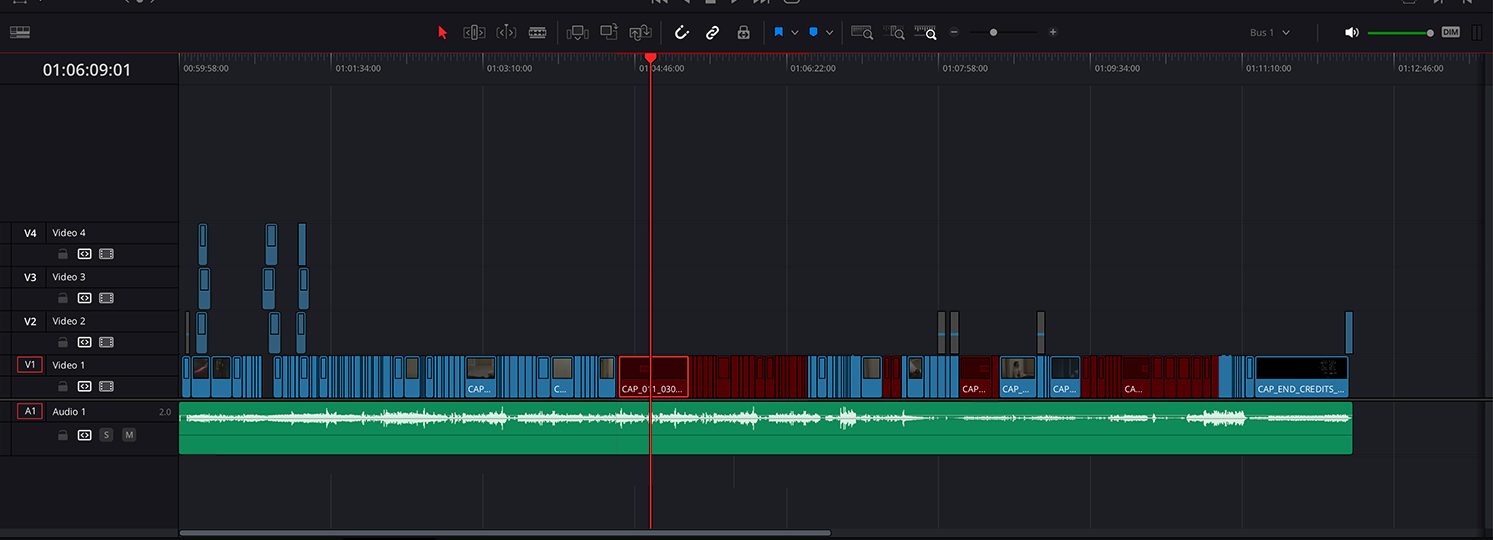Screen dimensions: 1493x540
Task: Disable Video 3 track filmstrip icon
Action: [x=106, y=298]
